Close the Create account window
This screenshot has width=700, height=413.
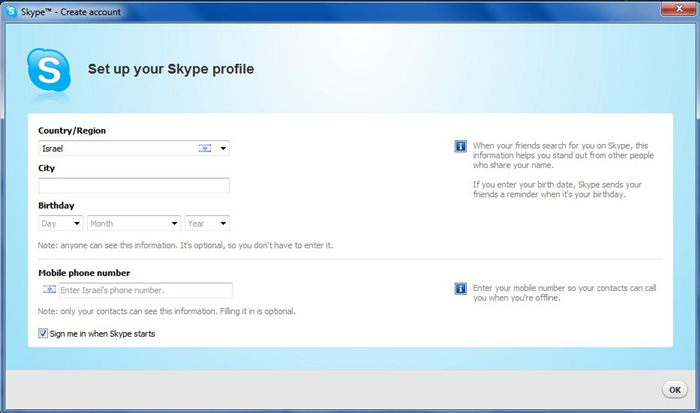point(678,8)
